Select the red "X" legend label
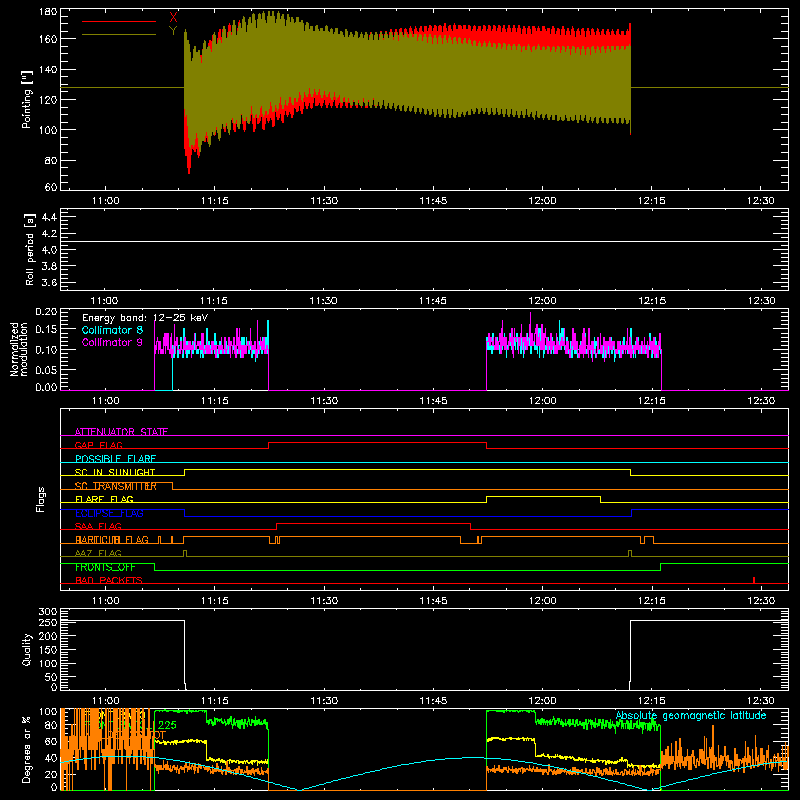The image size is (800, 800). coord(173,18)
